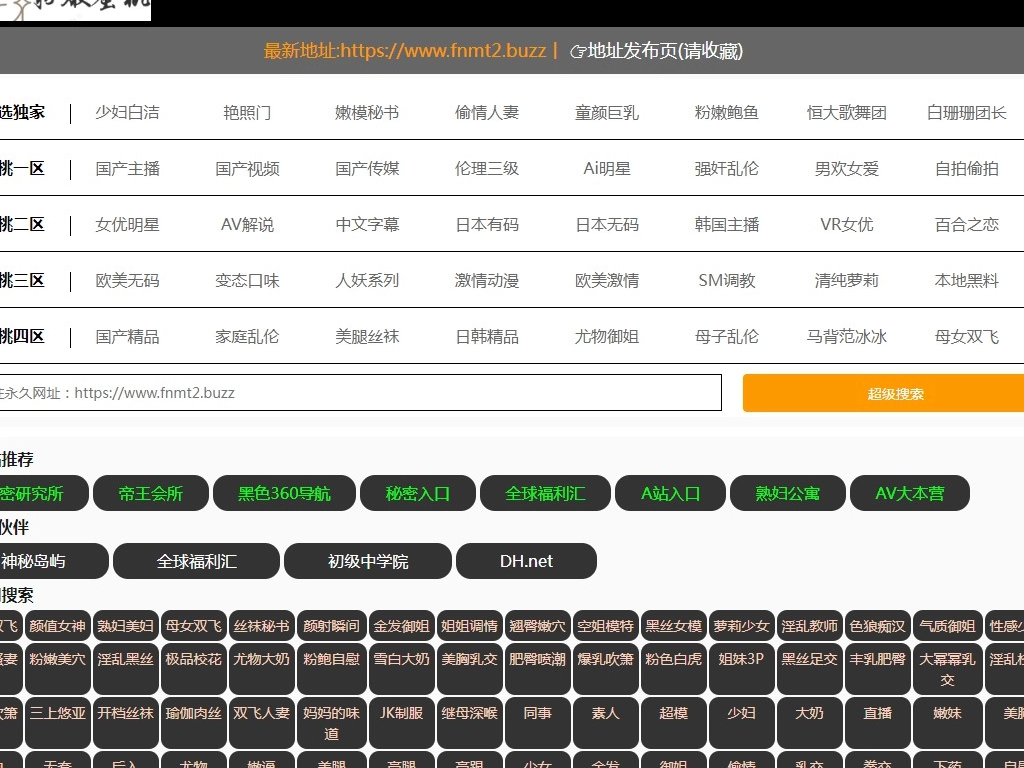Select the 国产主播 category
The width and height of the screenshot is (1024, 768).
(127, 169)
